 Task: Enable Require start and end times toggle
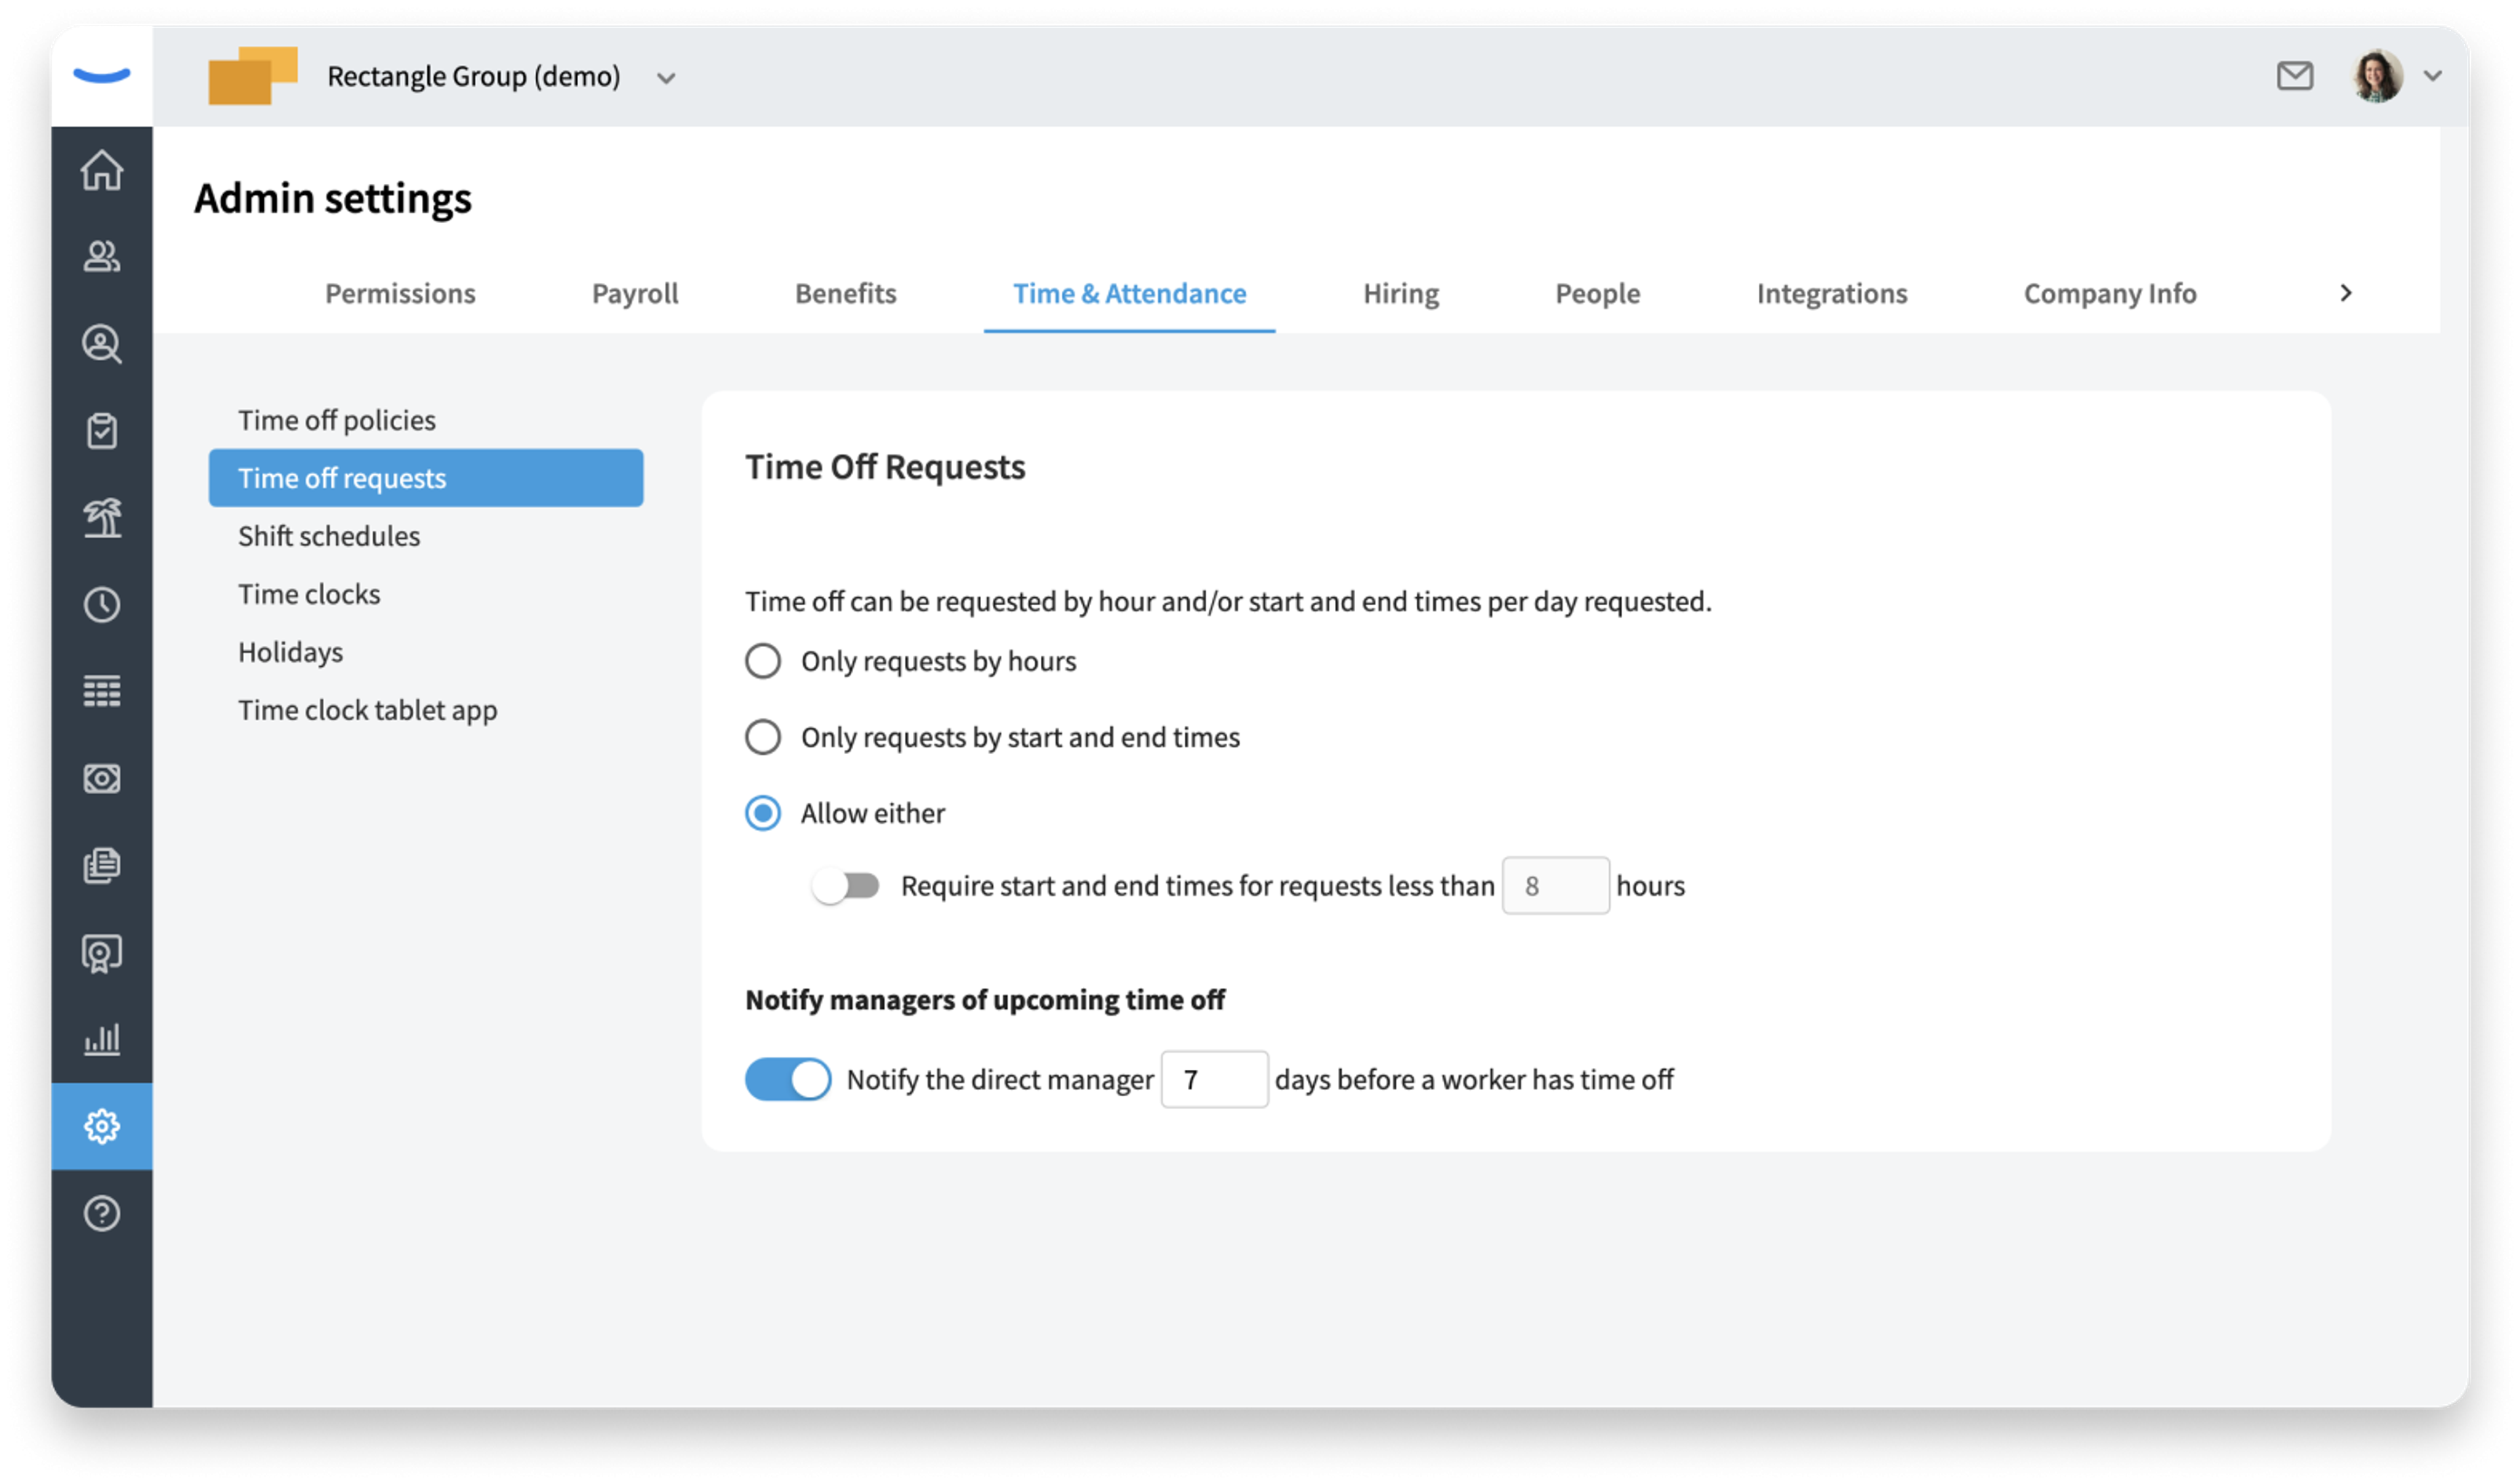(845, 886)
